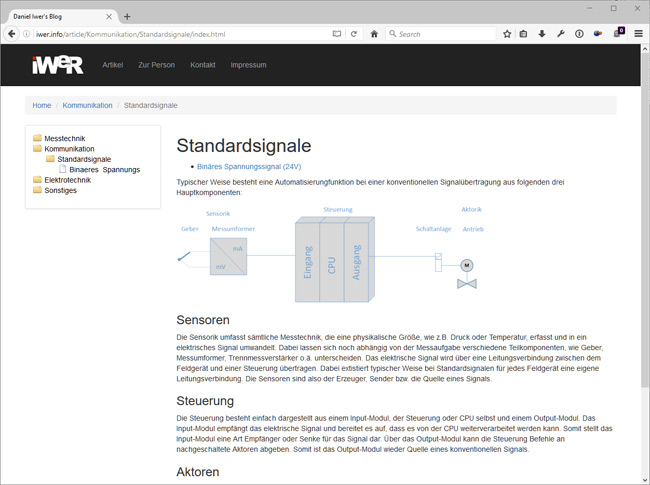Click the page vertical scrollbar thumb

tap(645, 220)
